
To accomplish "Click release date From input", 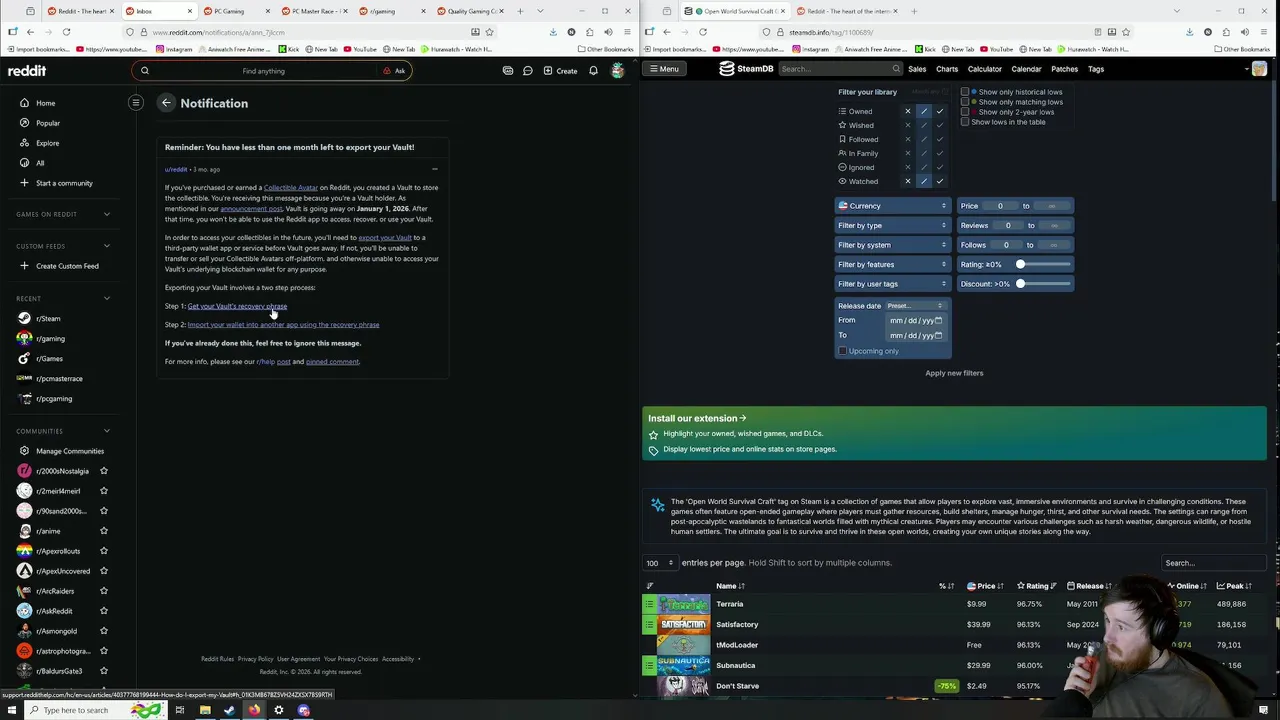I will coord(916,320).
